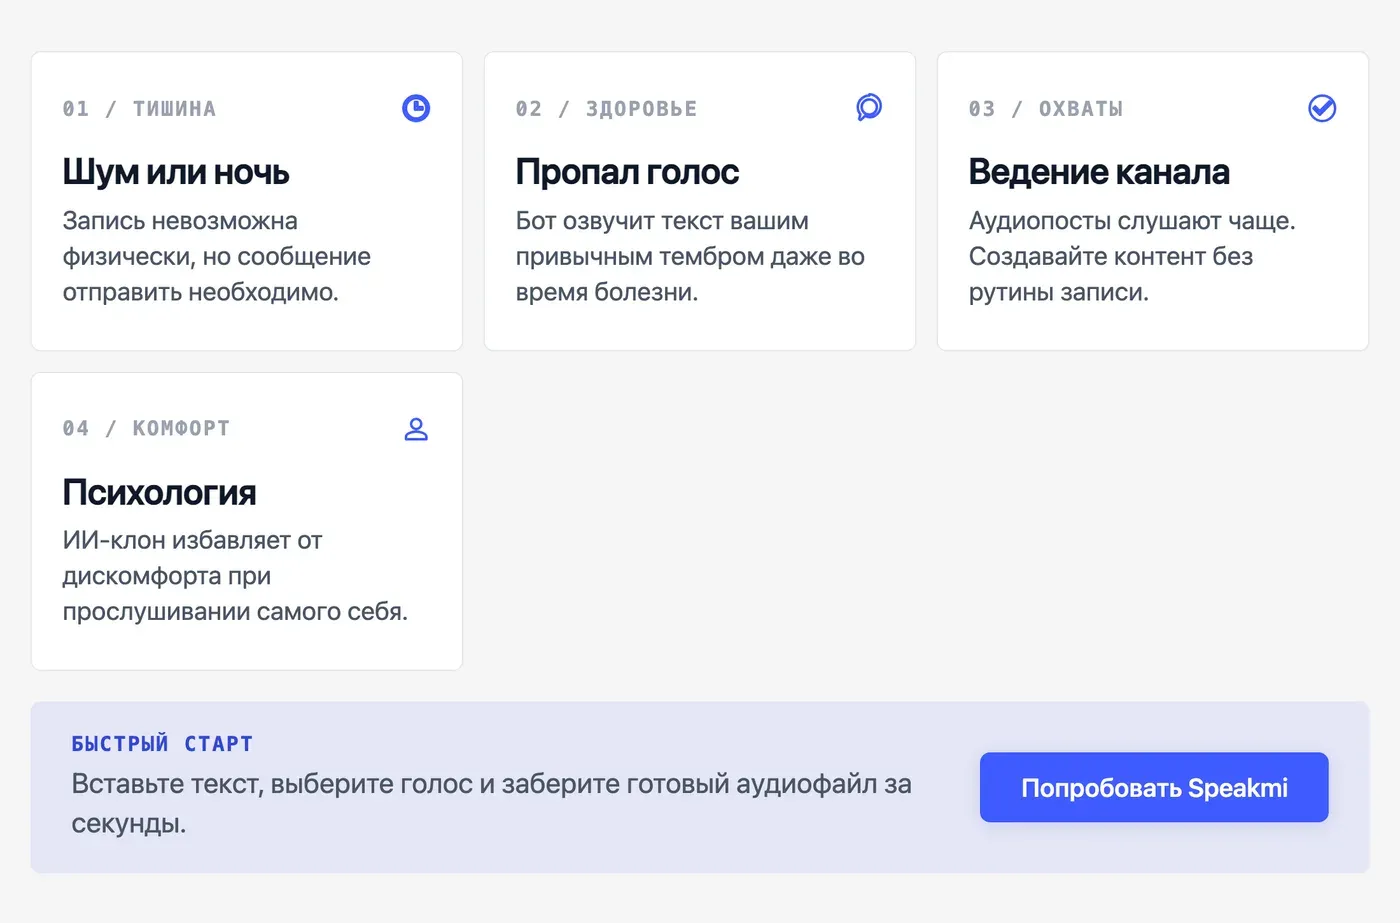1400x923 pixels.
Task: Click the label "01 / ТИШИНА"
Action: [139, 108]
